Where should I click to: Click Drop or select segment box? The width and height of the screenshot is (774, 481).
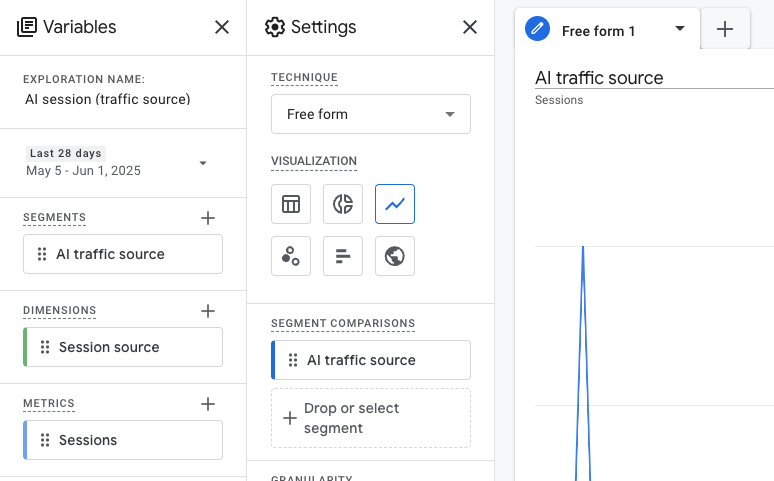pyautogui.click(x=371, y=418)
